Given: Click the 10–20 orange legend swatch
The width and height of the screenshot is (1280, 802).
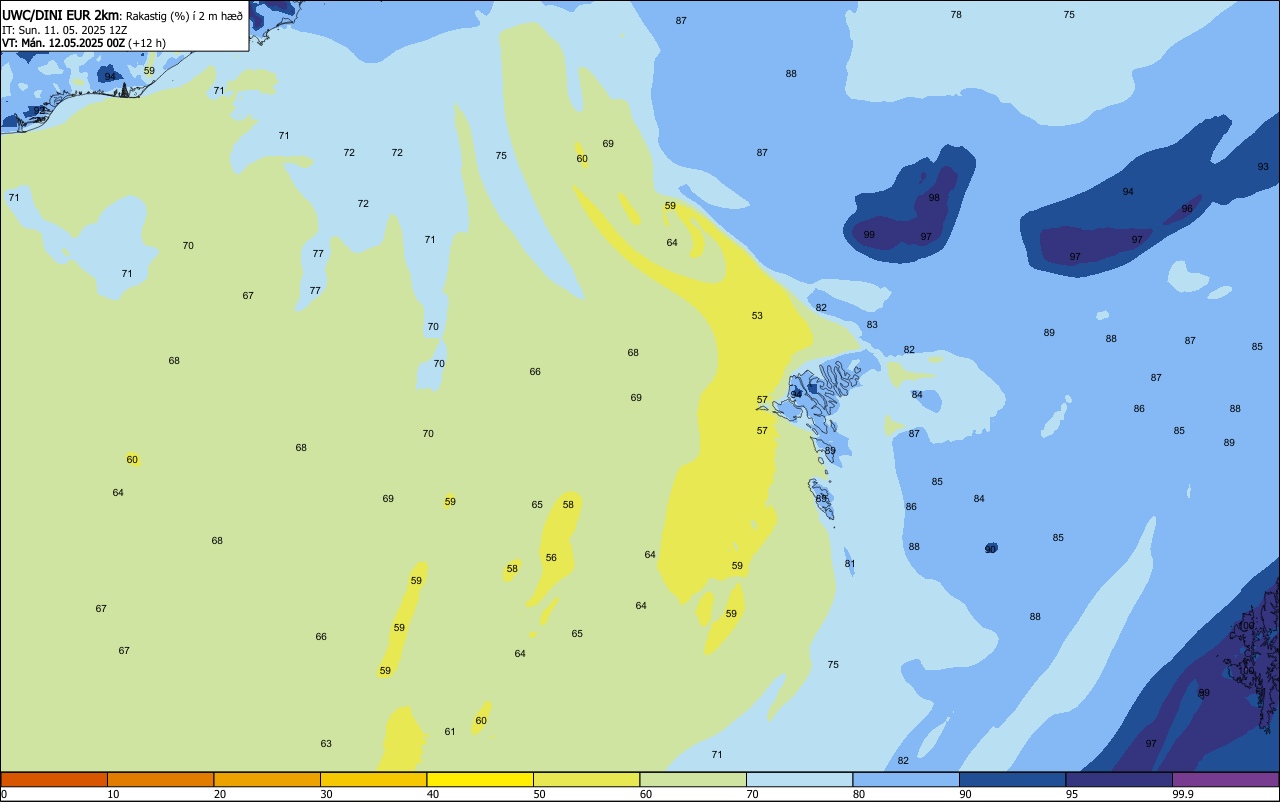Looking at the screenshot, I should [160, 779].
